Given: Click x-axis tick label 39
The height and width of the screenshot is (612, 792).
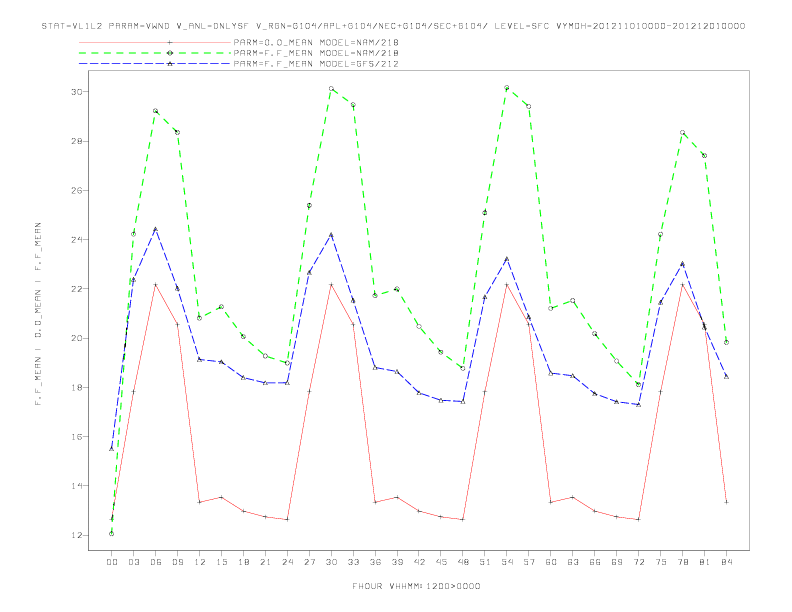Looking at the screenshot, I should tap(397, 562).
